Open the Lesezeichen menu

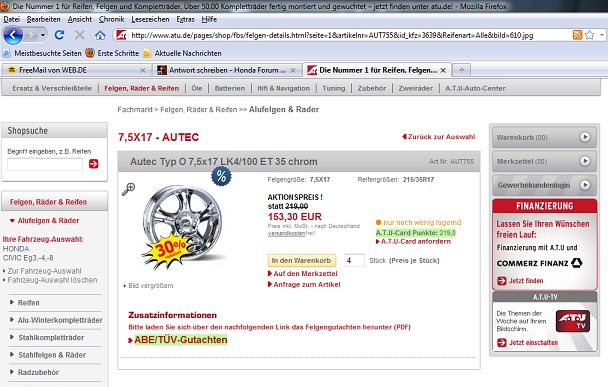click(x=150, y=19)
